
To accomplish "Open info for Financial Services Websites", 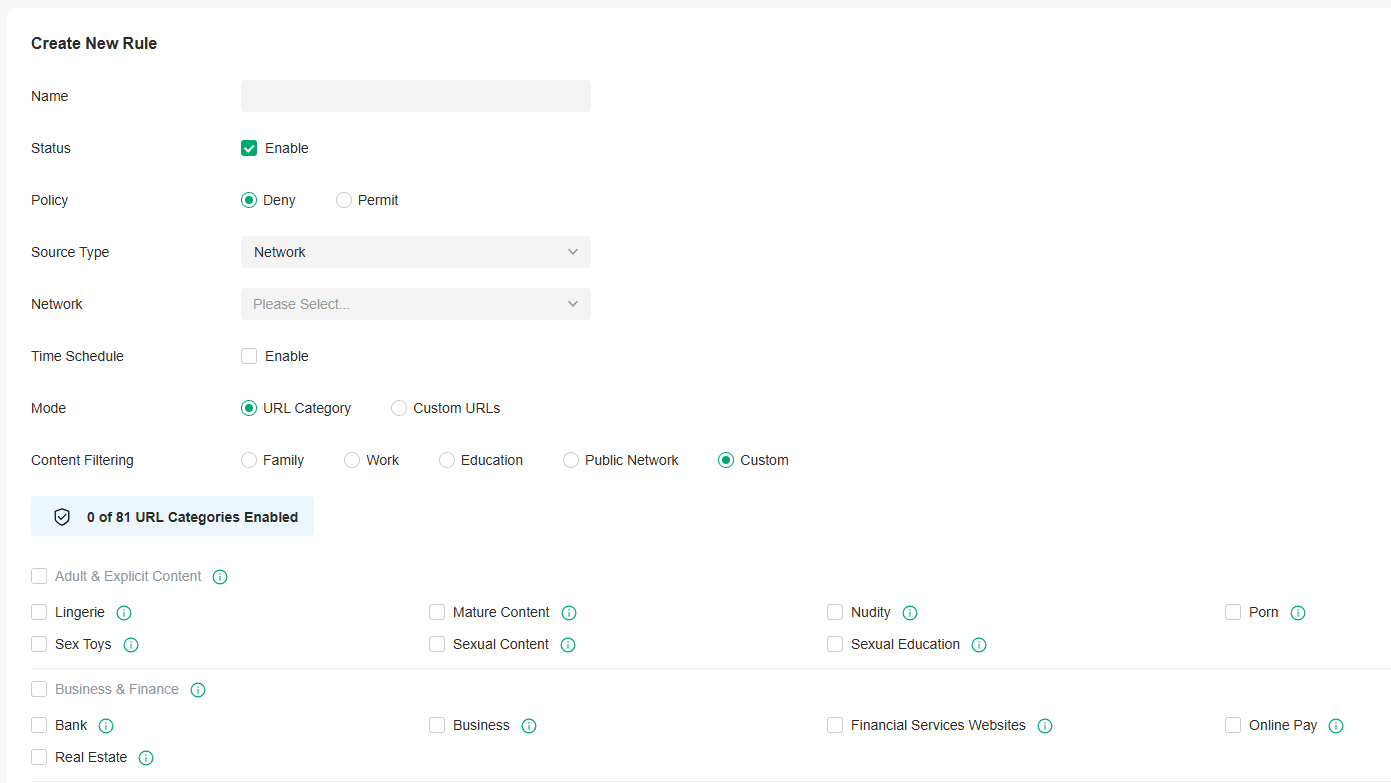I will click(x=1044, y=725).
